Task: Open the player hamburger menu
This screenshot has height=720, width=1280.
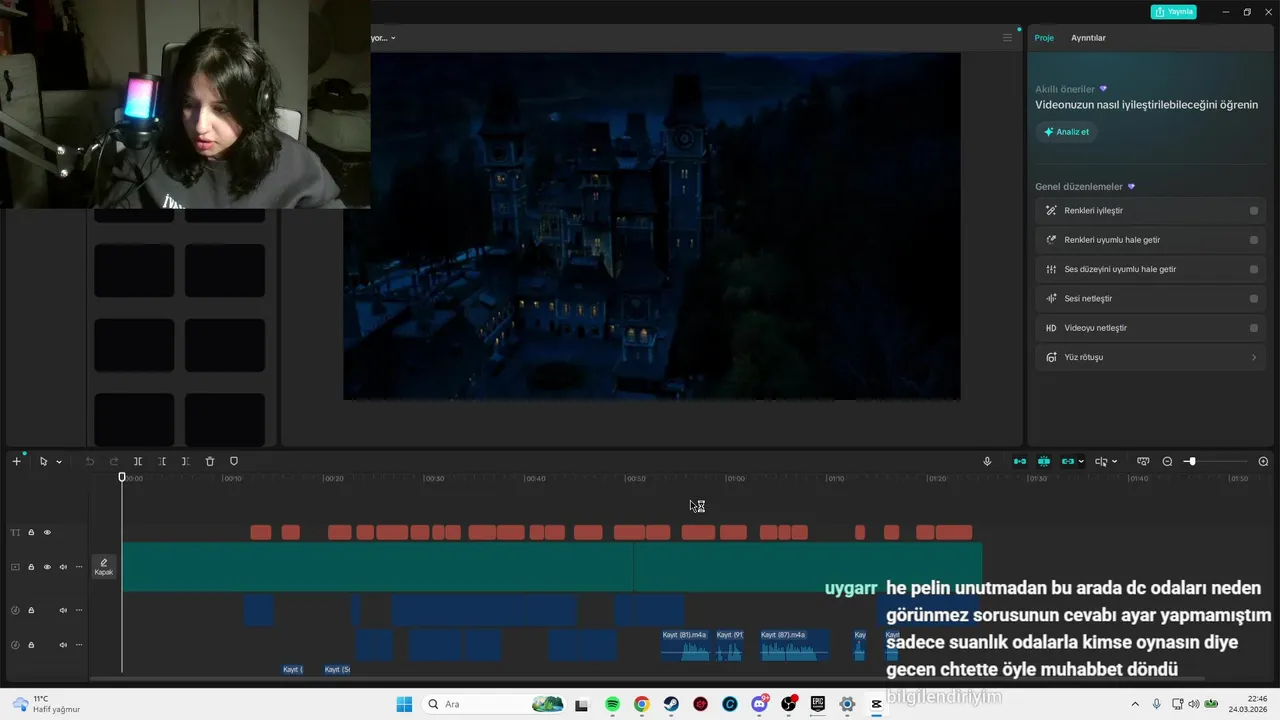Action: 1007,38
